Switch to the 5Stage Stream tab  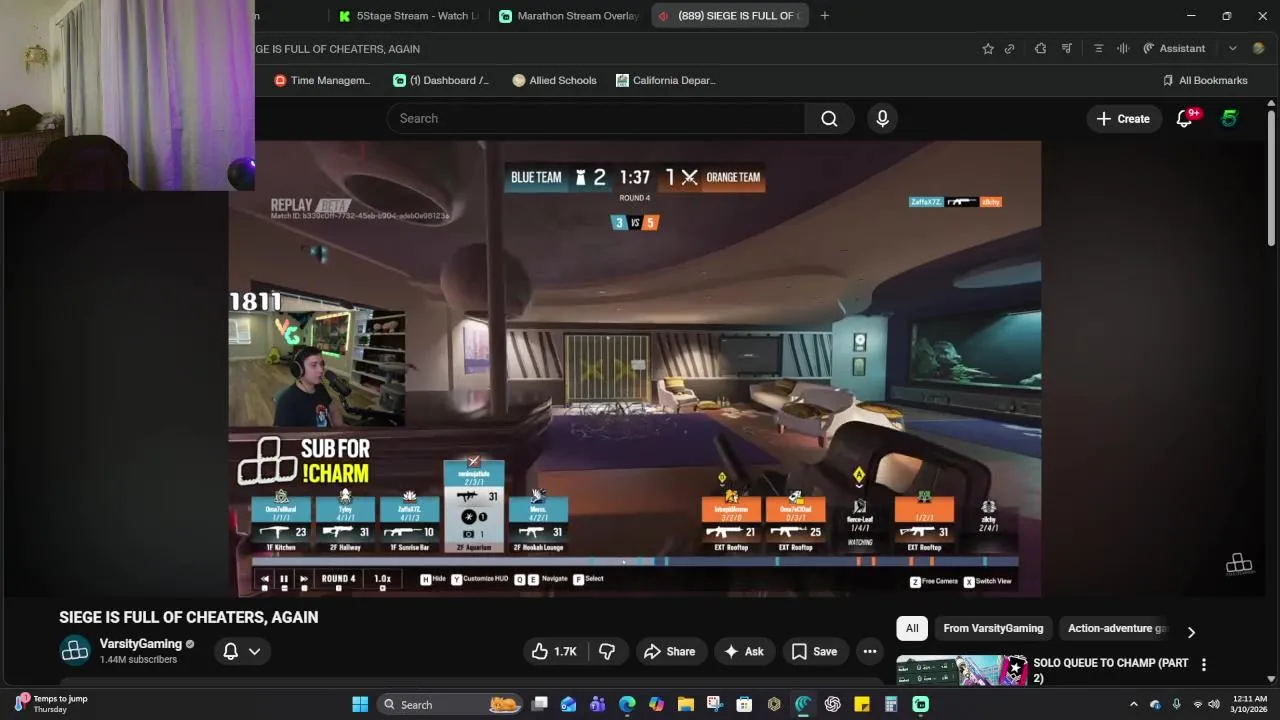[x=408, y=16]
